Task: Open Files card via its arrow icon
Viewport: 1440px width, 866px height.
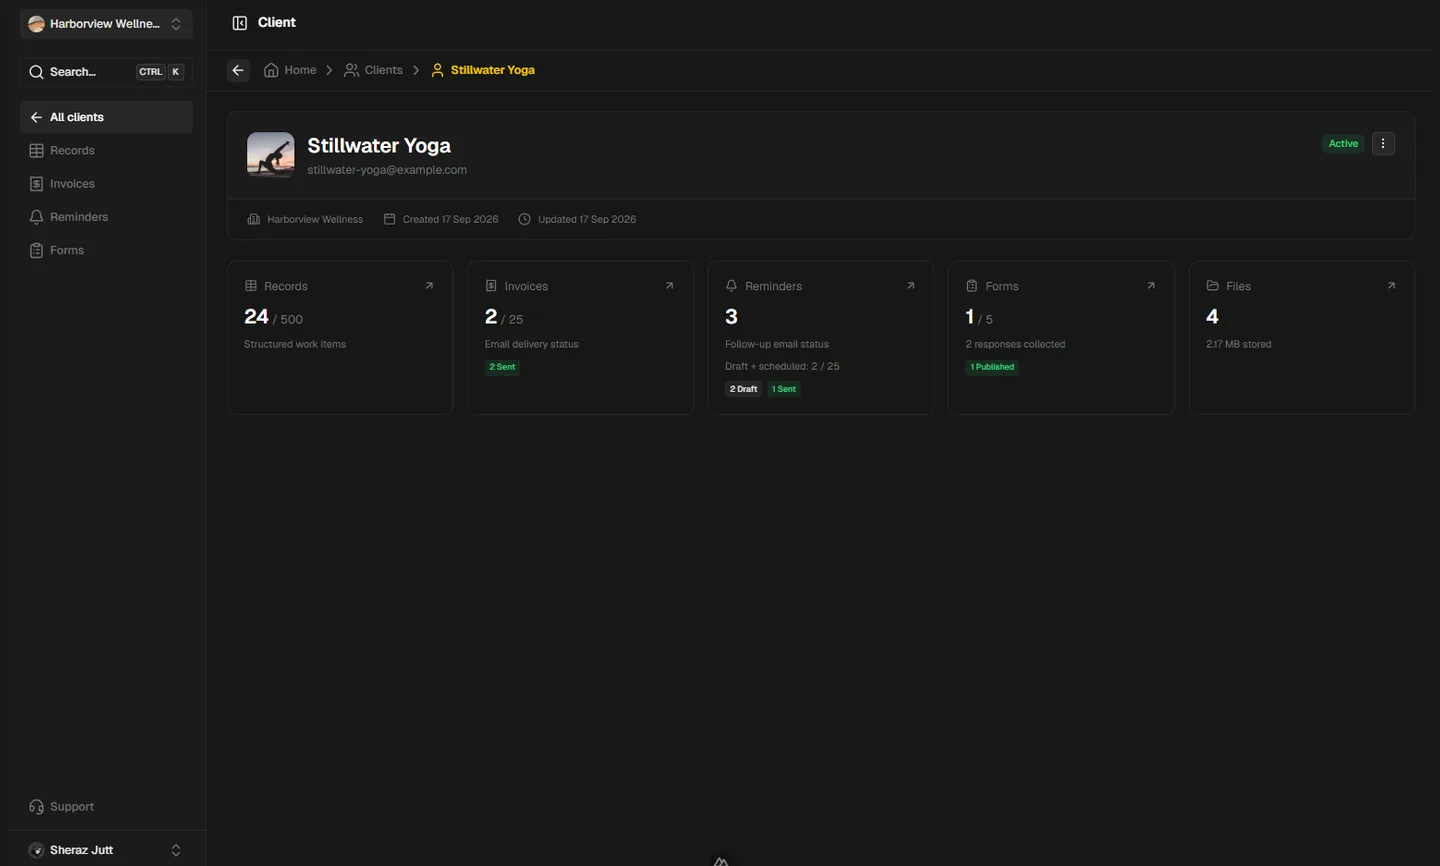Action: coord(1391,286)
